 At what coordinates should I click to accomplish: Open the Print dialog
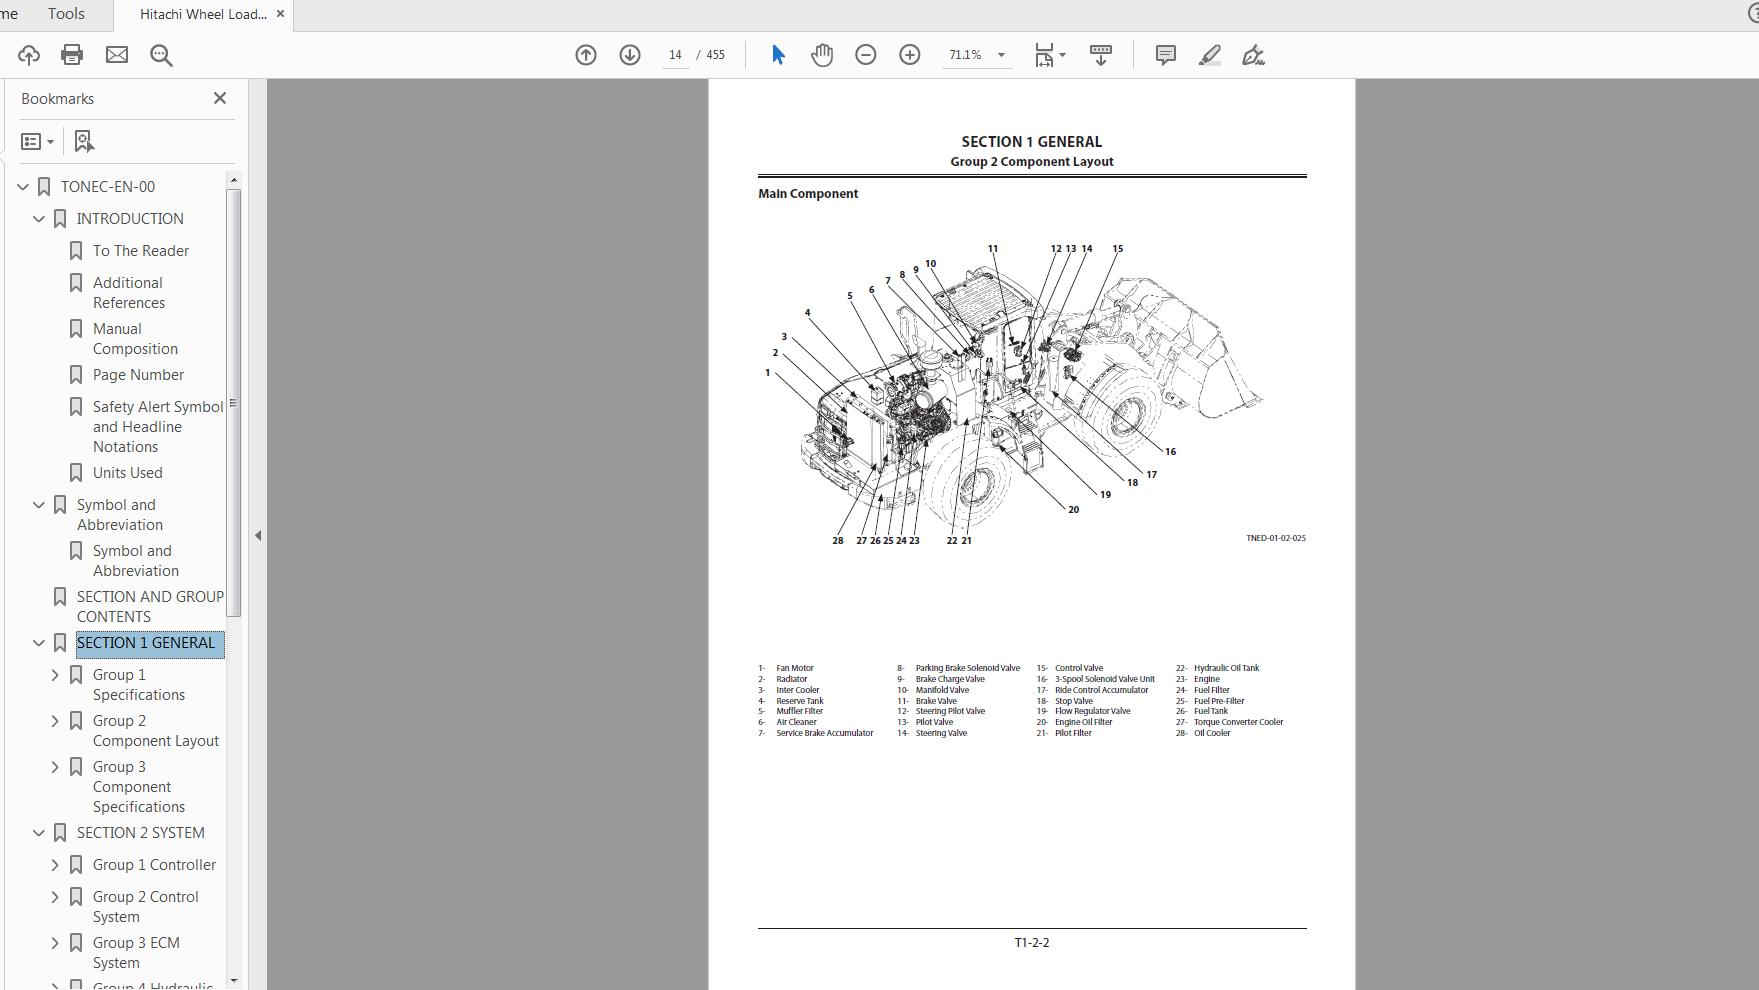71,55
